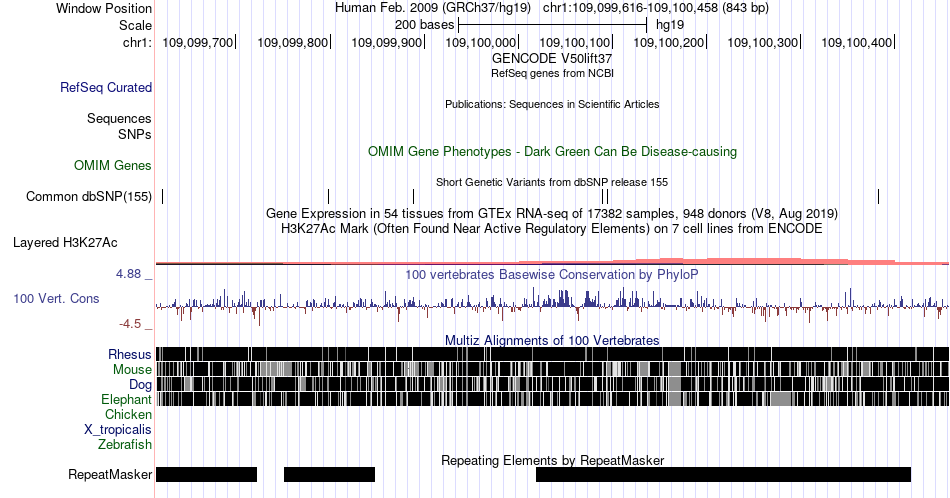
Task: Click Multiz Alignments of 100 Vertebrates title
Action: tap(552, 340)
